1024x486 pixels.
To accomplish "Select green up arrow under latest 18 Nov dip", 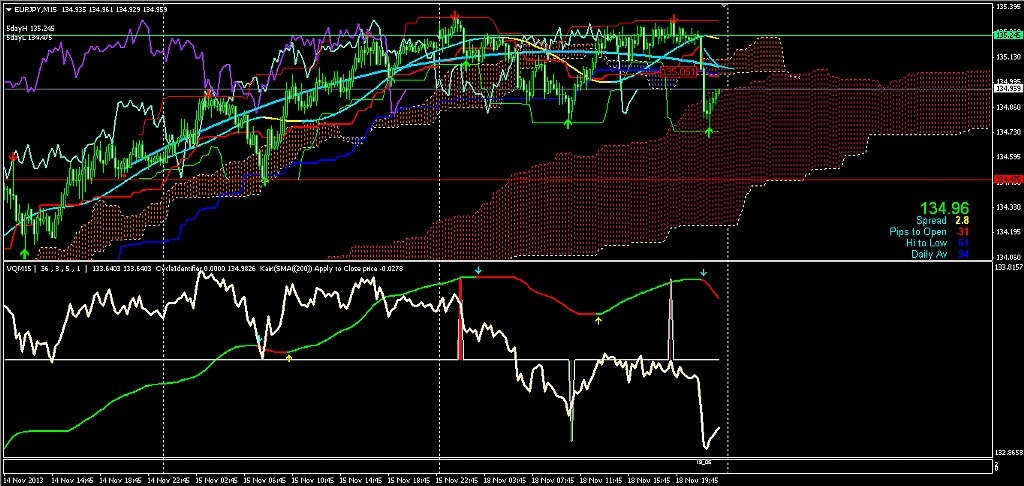I will 709,133.
